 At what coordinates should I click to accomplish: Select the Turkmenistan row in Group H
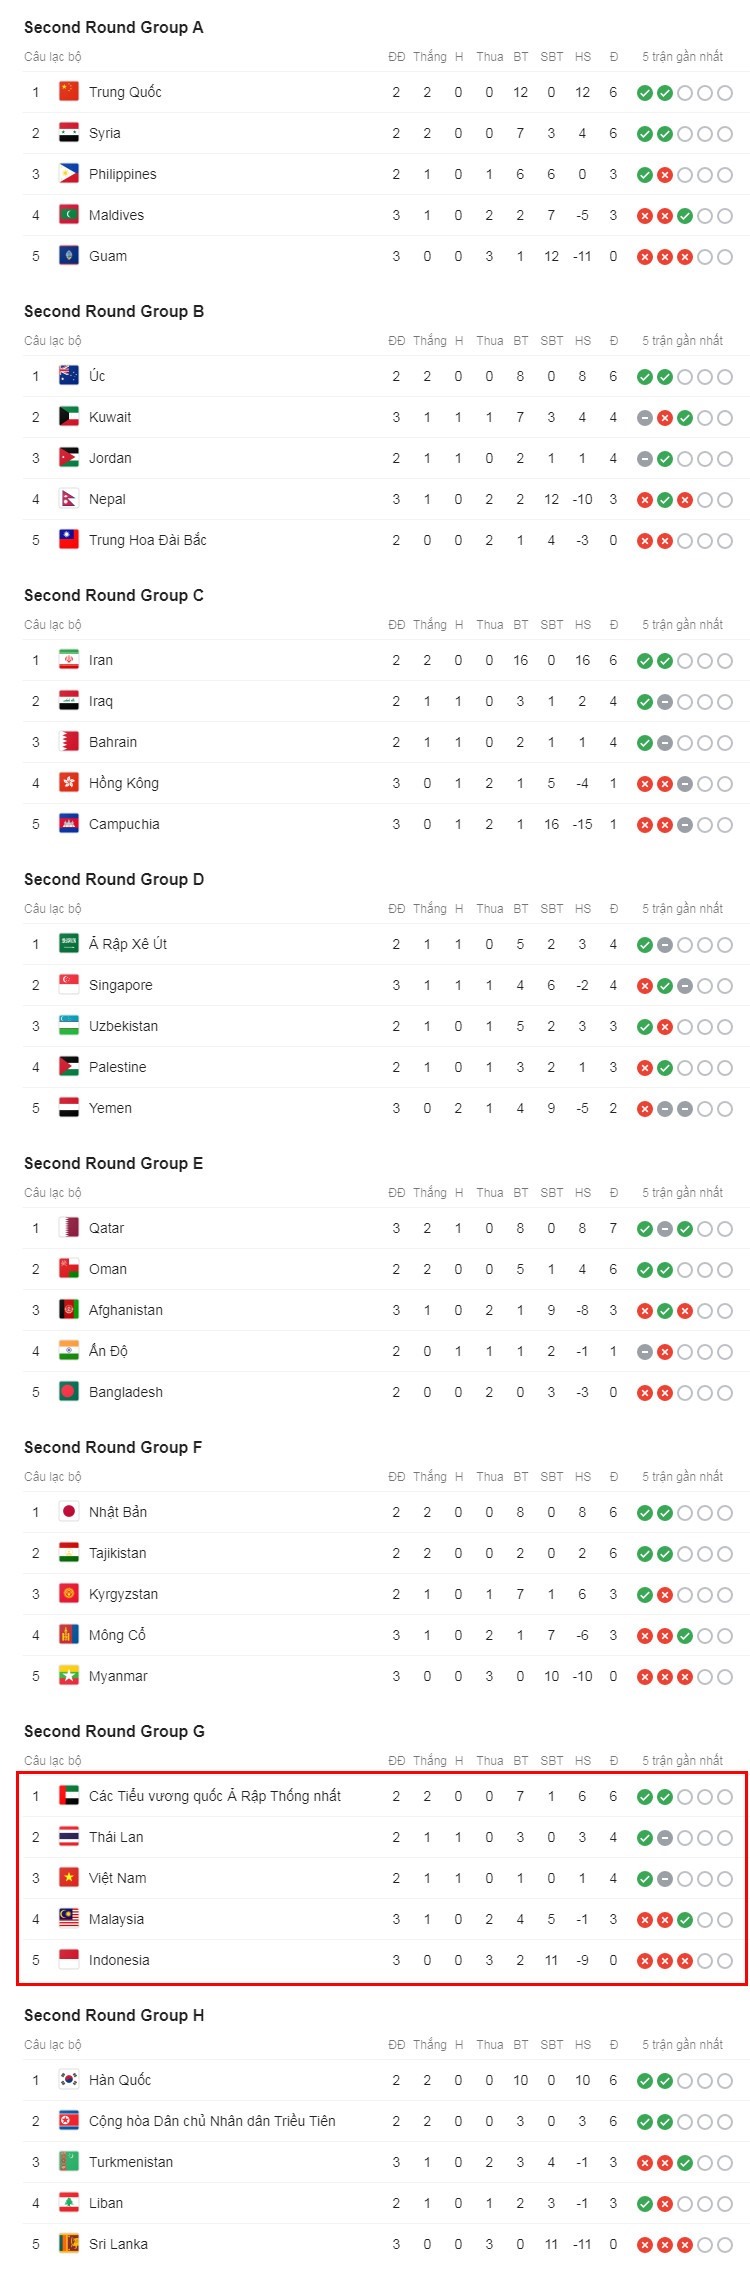pyautogui.click(x=385, y=2162)
